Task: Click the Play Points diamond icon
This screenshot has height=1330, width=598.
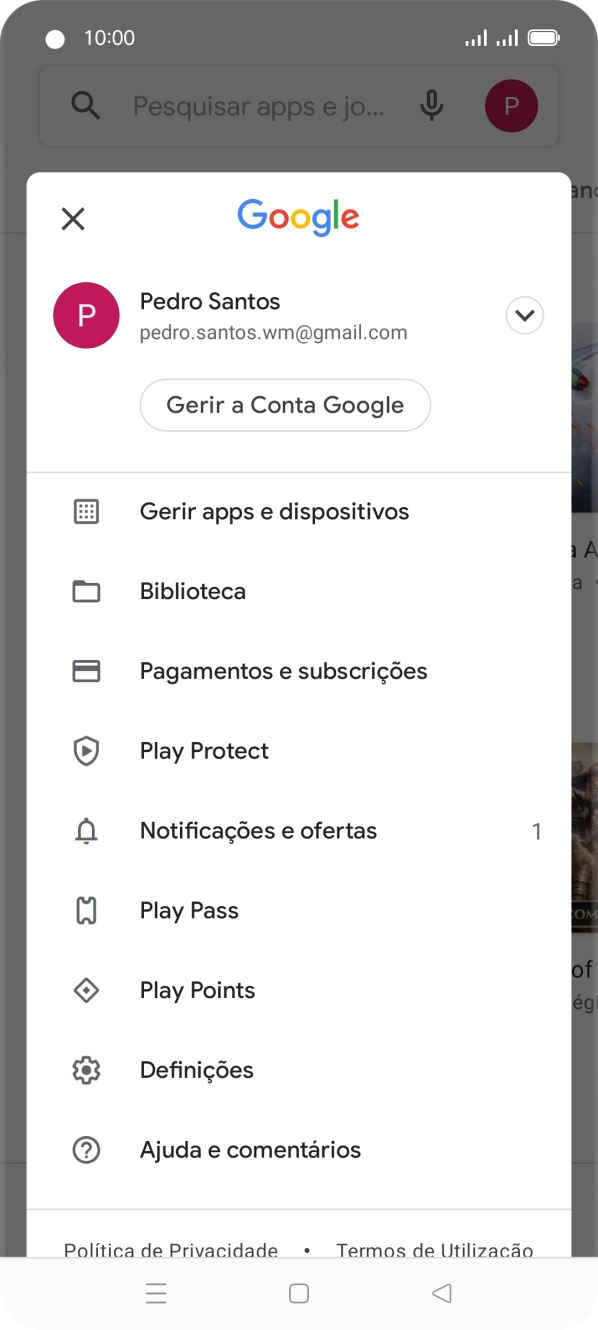Action: tap(87, 990)
